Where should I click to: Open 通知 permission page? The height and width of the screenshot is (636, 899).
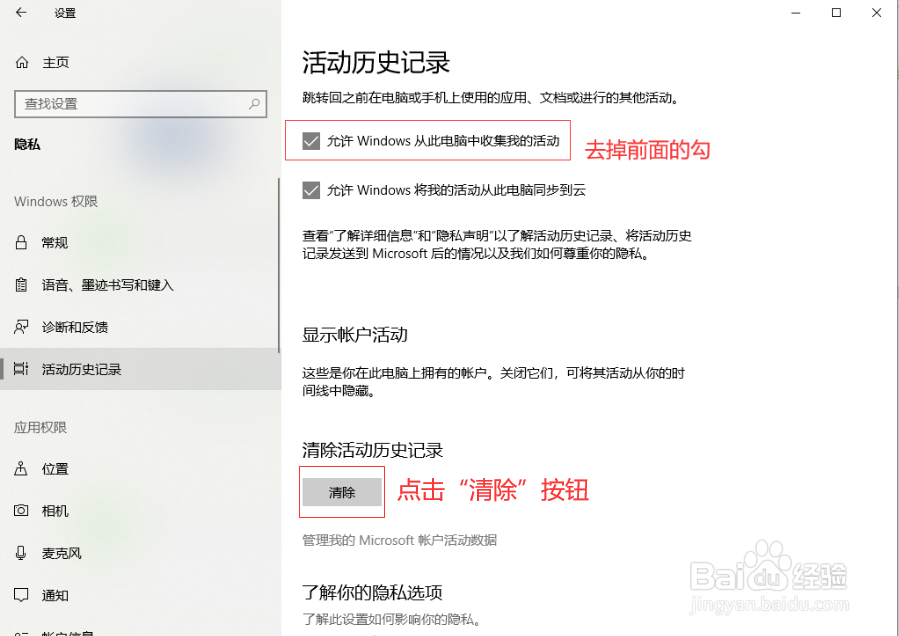coord(140,595)
